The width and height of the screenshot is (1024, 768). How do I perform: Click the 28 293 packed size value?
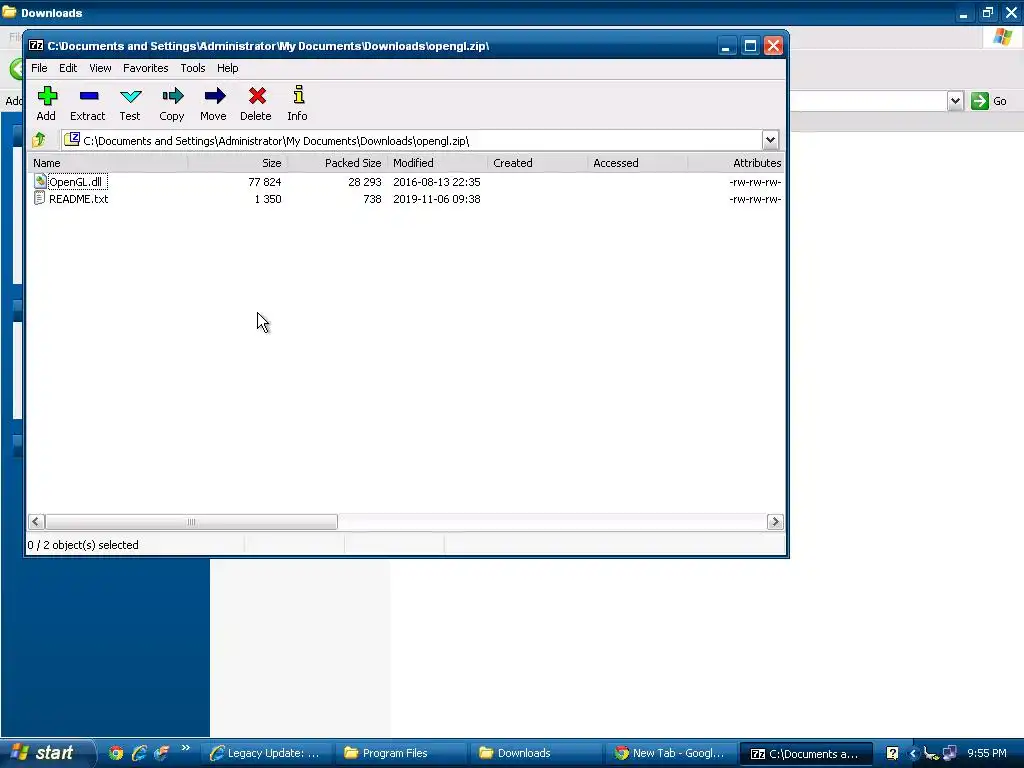(364, 182)
